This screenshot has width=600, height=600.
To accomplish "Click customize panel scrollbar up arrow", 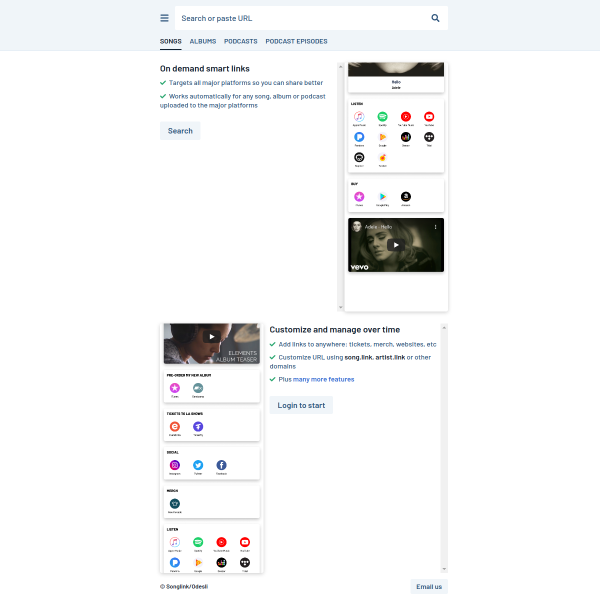I will click(x=444, y=328).
